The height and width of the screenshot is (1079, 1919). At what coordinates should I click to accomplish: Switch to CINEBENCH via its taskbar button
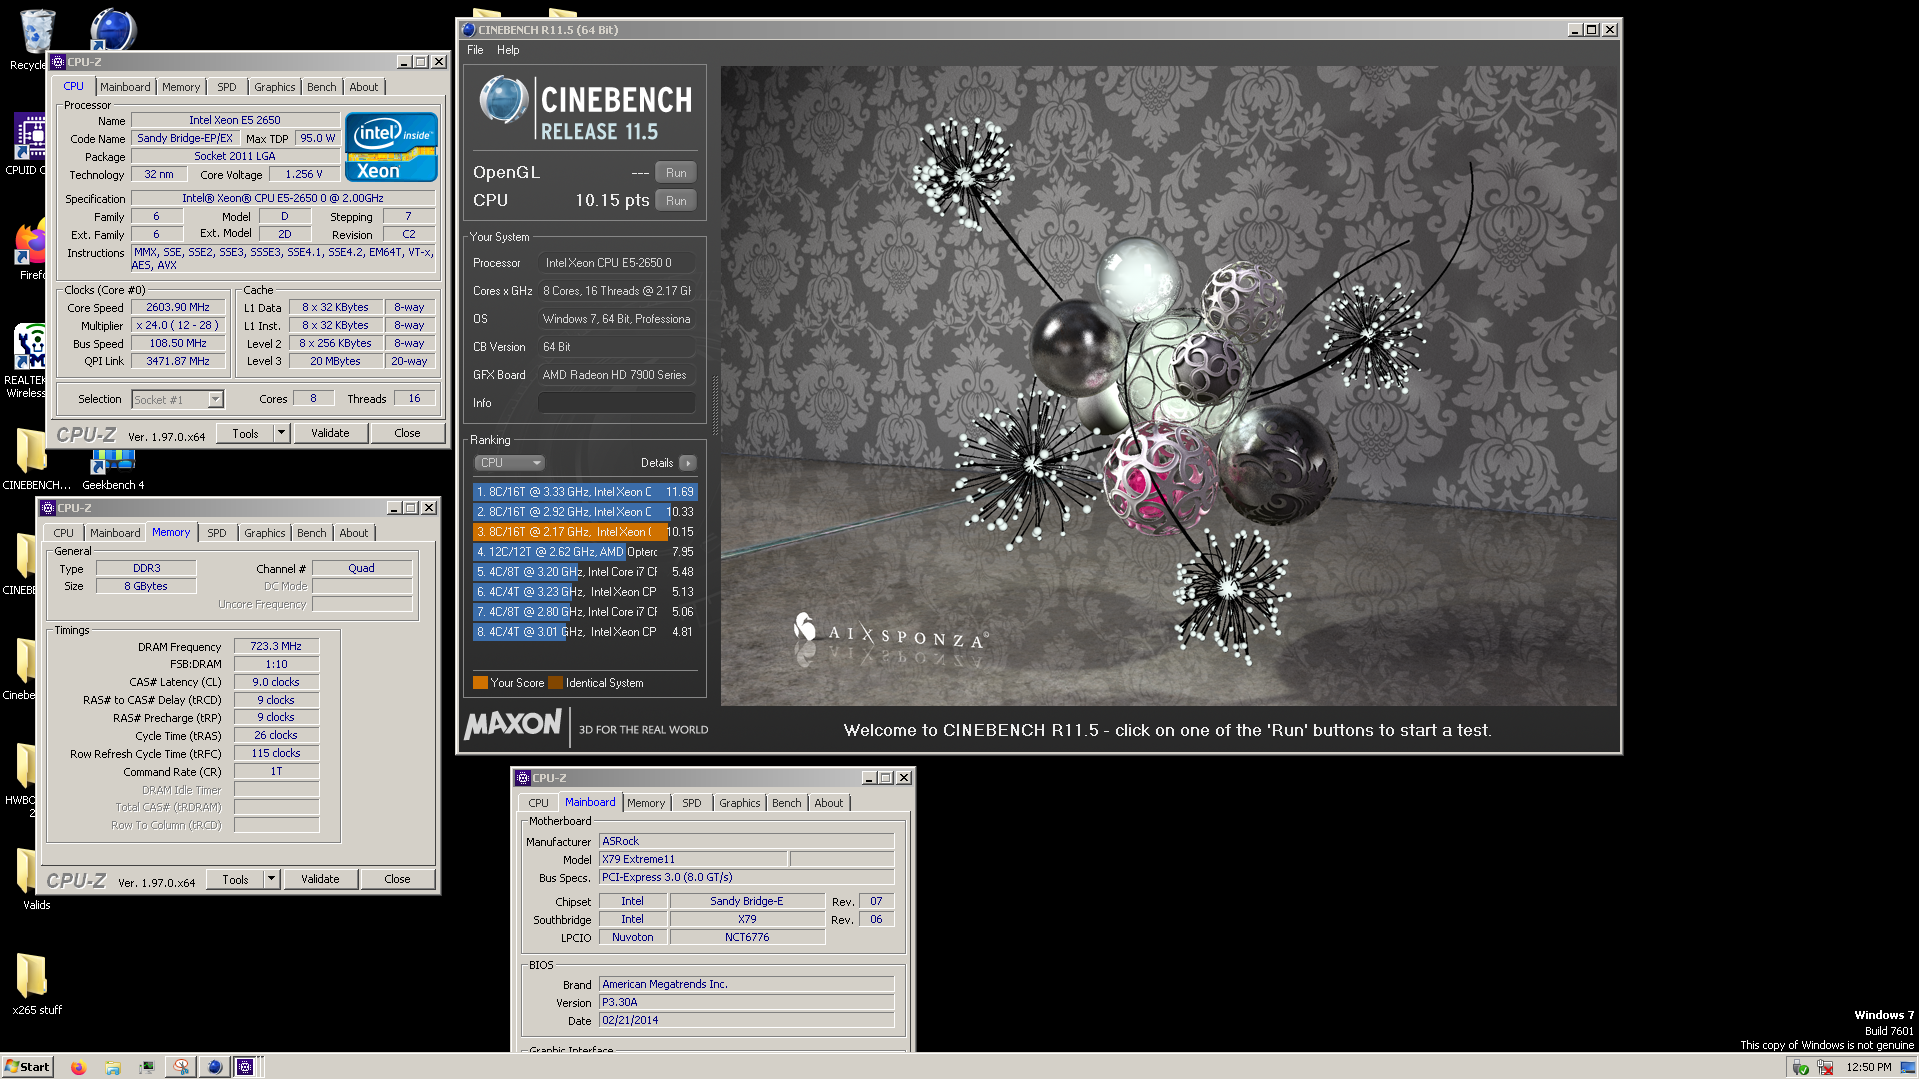pyautogui.click(x=214, y=1067)
